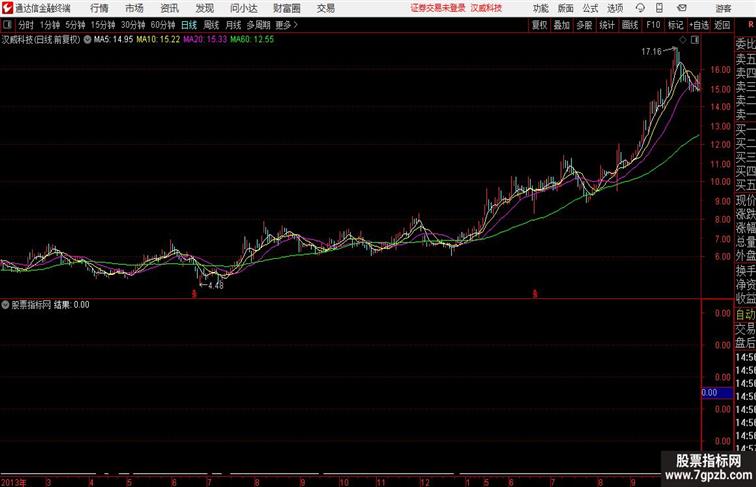
Task: Open the 交易 menu
Action: coord(325,8)
